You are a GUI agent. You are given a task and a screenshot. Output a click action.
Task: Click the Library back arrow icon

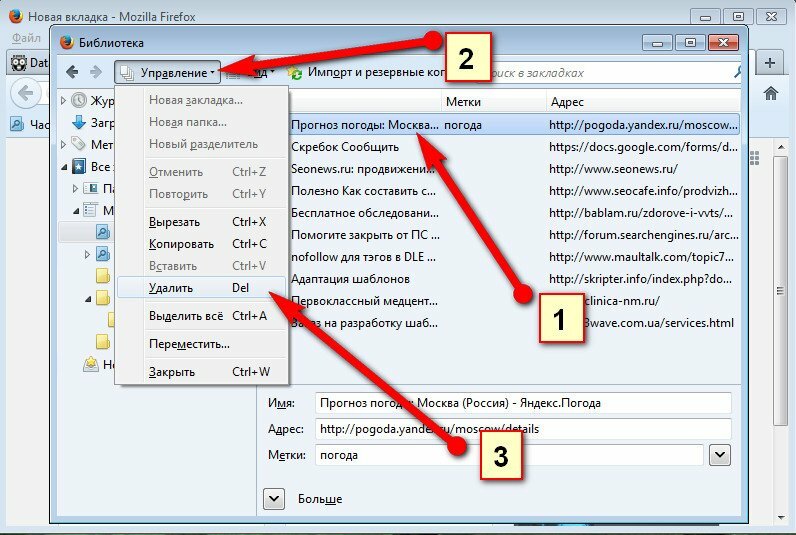pos(72,72)
